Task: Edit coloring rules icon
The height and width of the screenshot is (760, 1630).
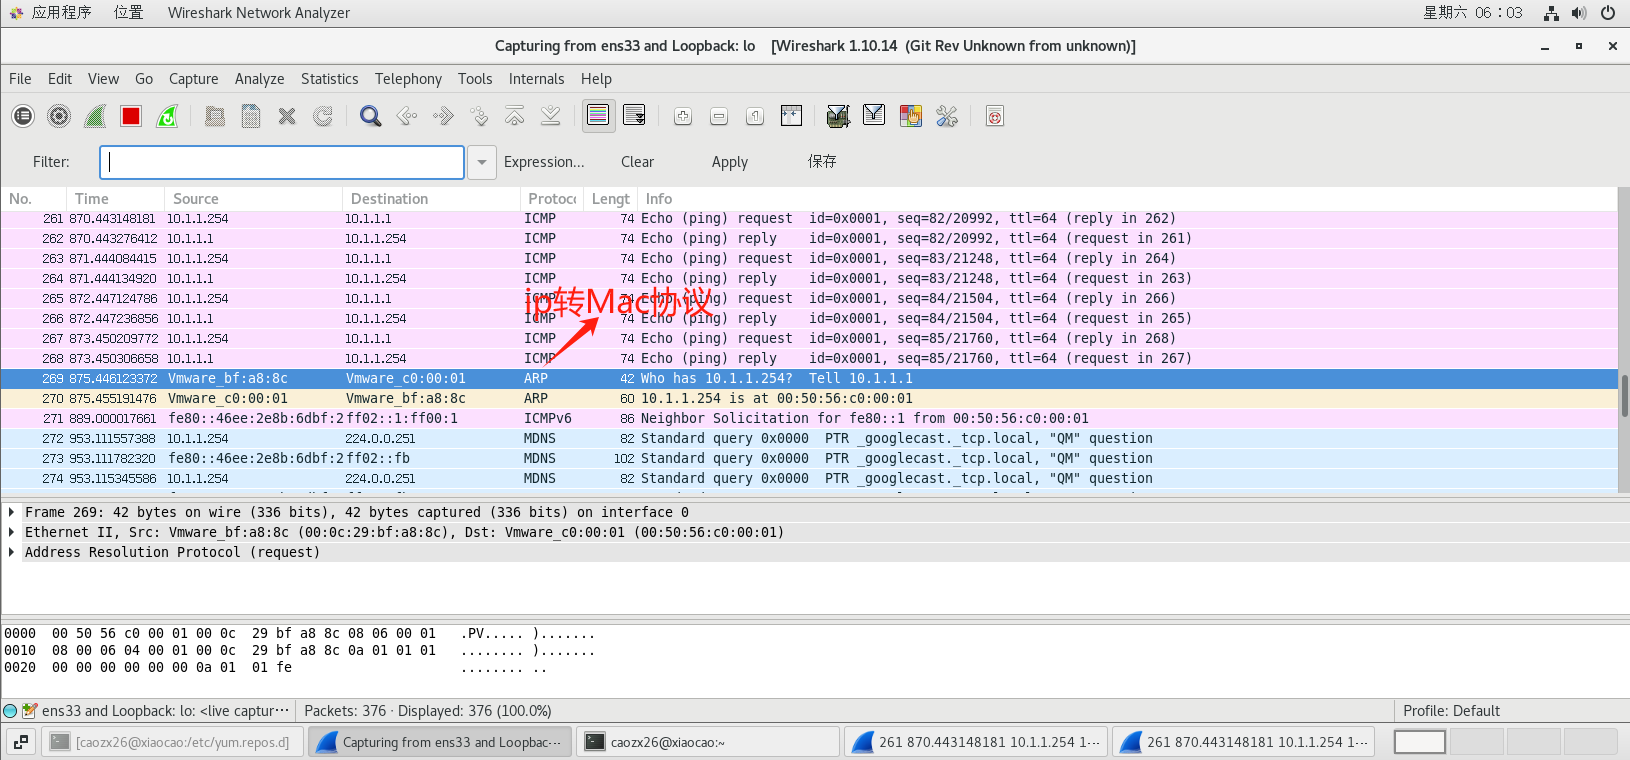Action: [x=910, y=116]
